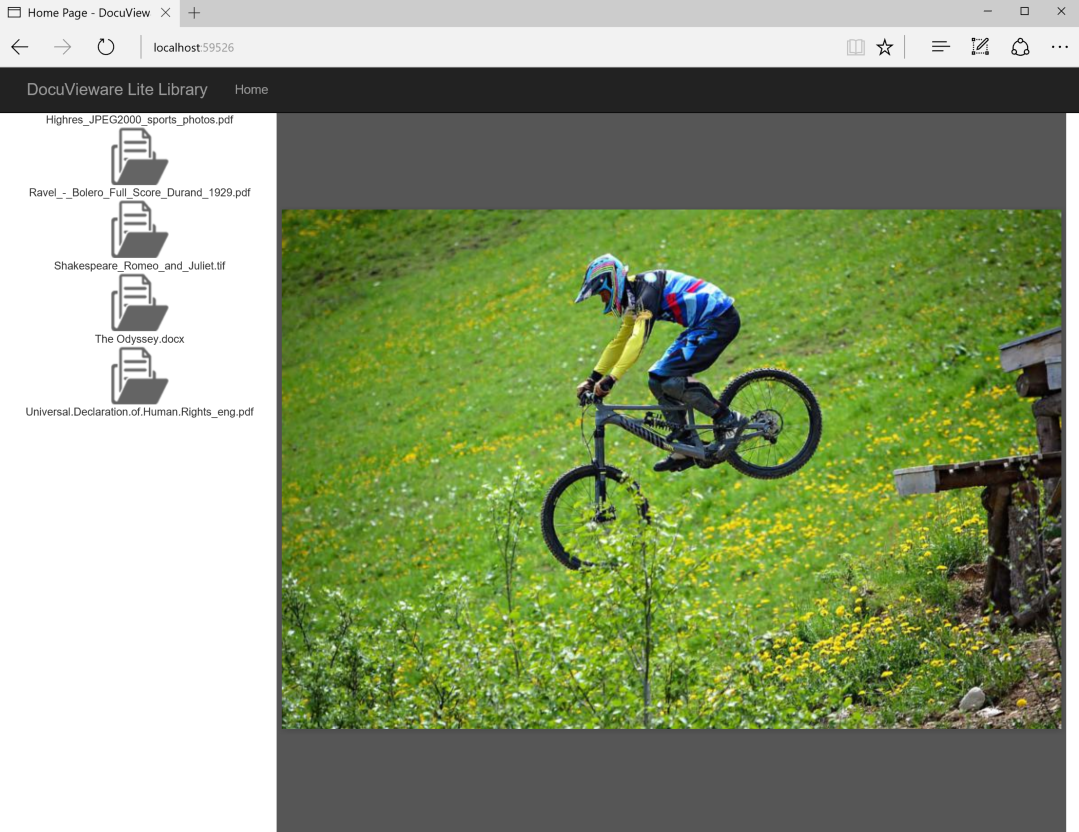Go forward with the browser forward arrow
The width and height of the screenshot is (1079, 832).
point(63,47)
